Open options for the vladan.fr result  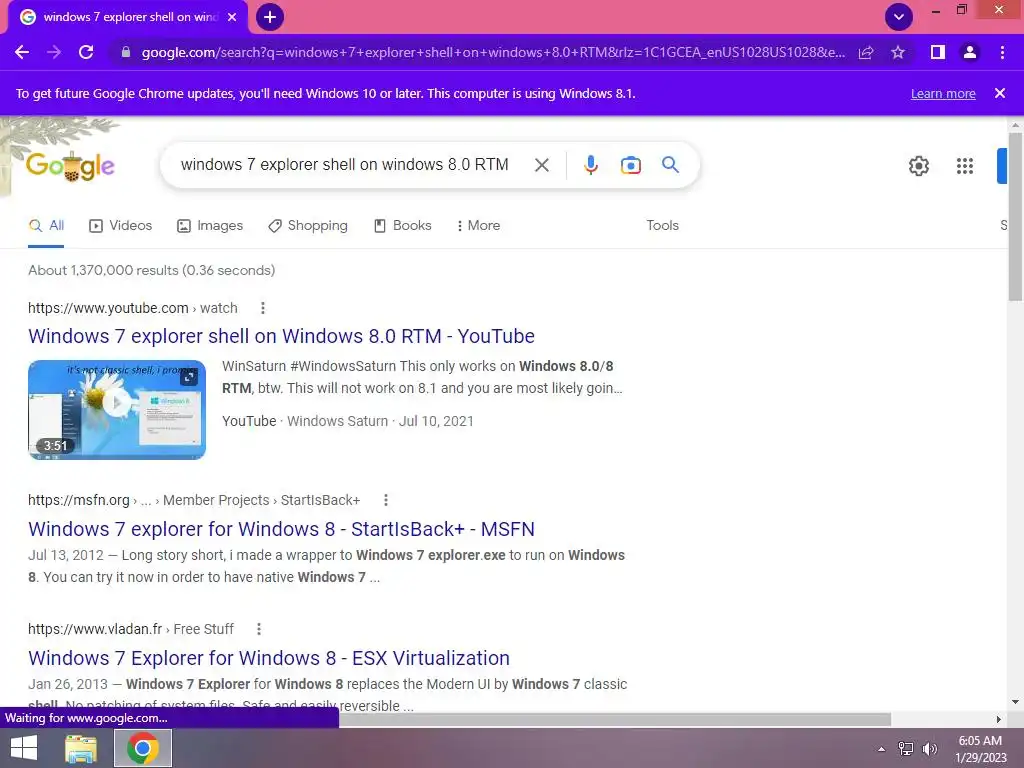[259, 629]
